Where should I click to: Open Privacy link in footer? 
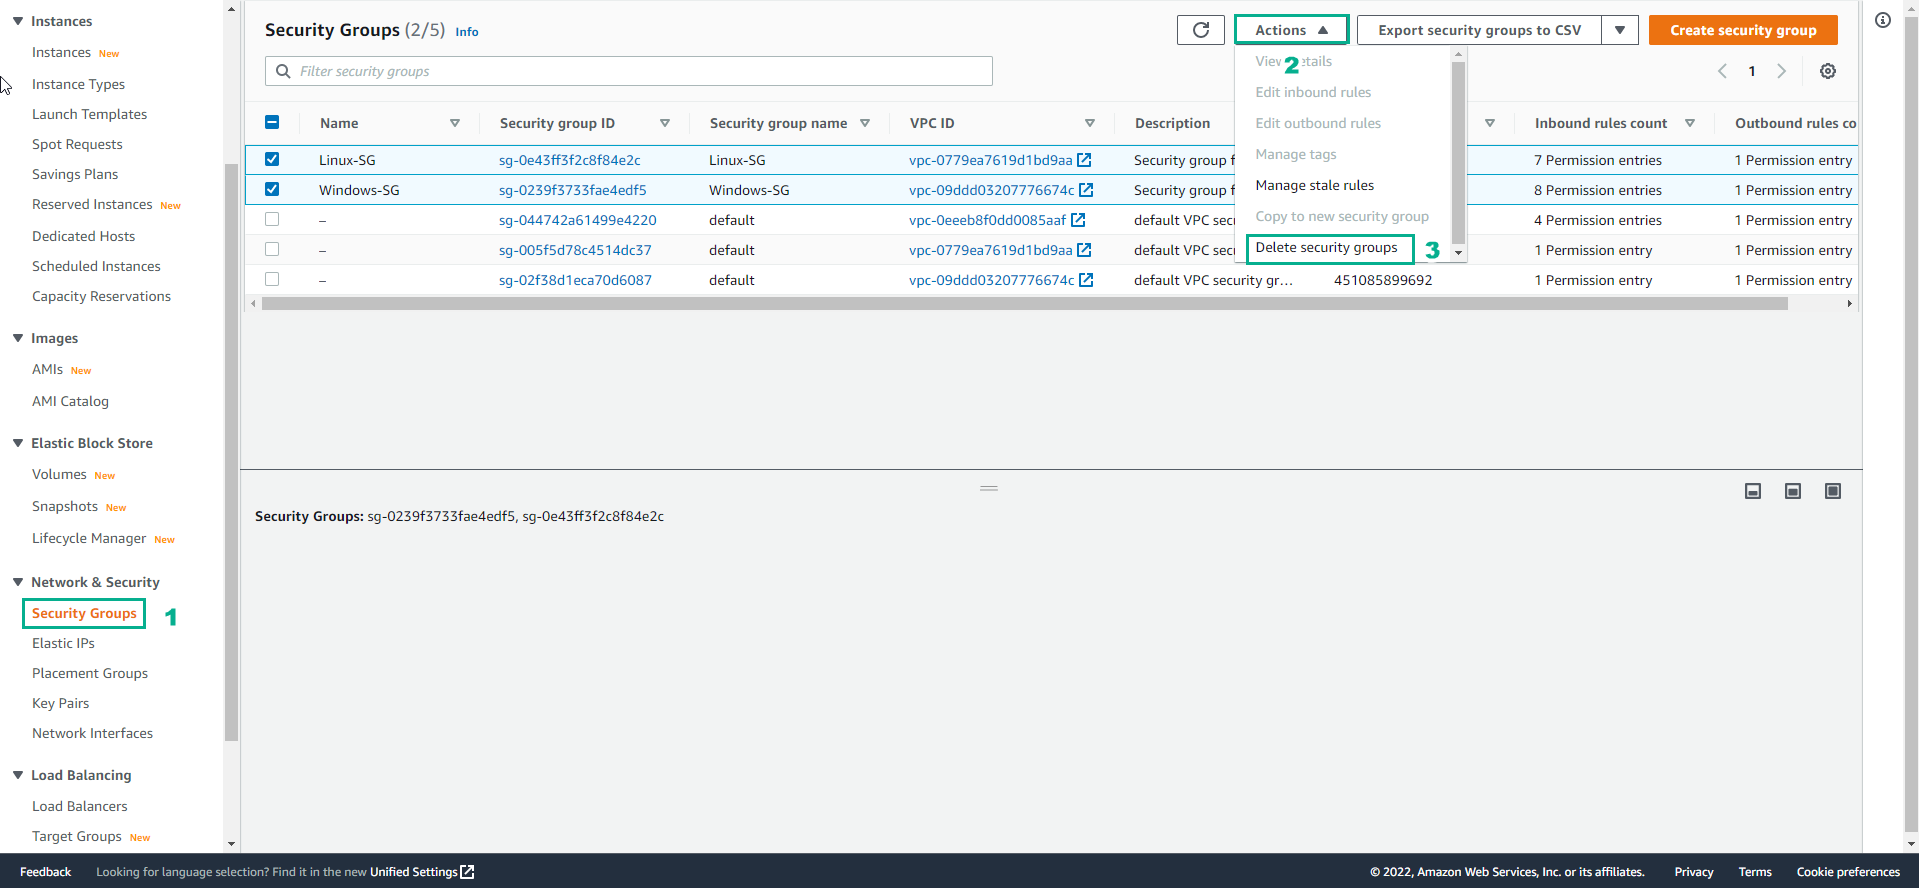pos(1693,872)
